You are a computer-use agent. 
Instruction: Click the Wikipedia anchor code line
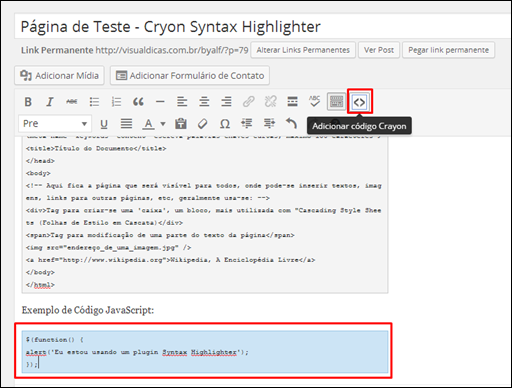tap(171, 260)
